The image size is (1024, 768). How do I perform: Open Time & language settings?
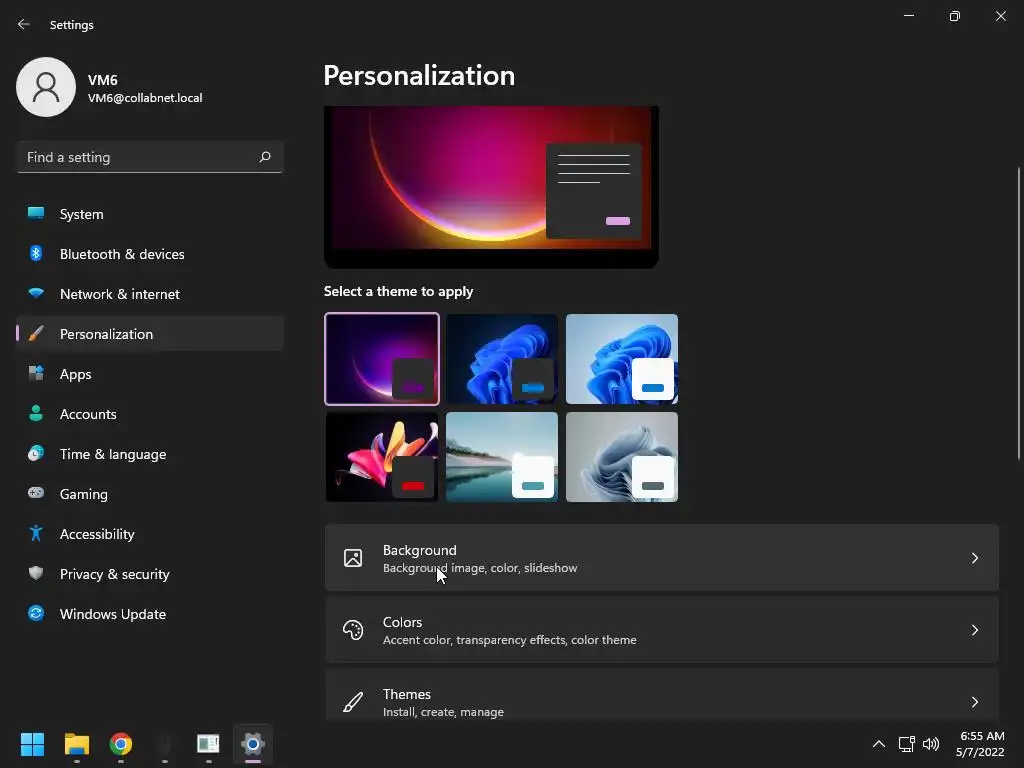click(150, 454)
